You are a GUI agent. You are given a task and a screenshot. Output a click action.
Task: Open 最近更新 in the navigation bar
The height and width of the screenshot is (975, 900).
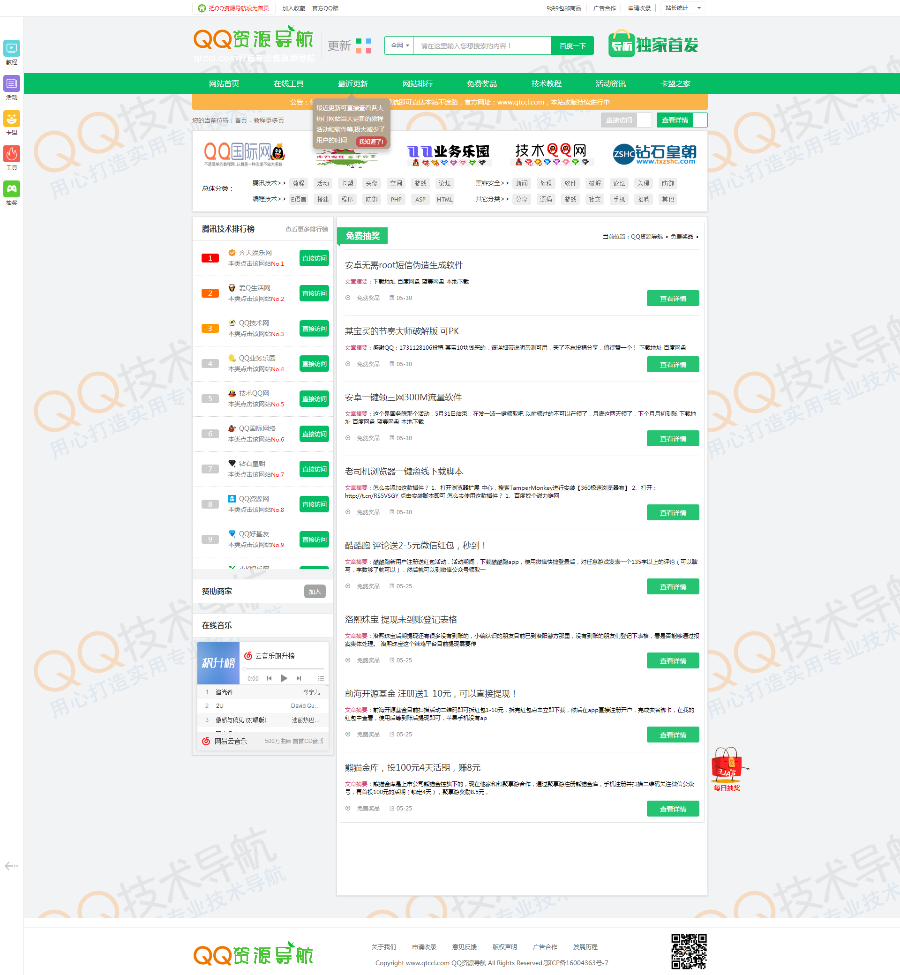click(353, 83)
